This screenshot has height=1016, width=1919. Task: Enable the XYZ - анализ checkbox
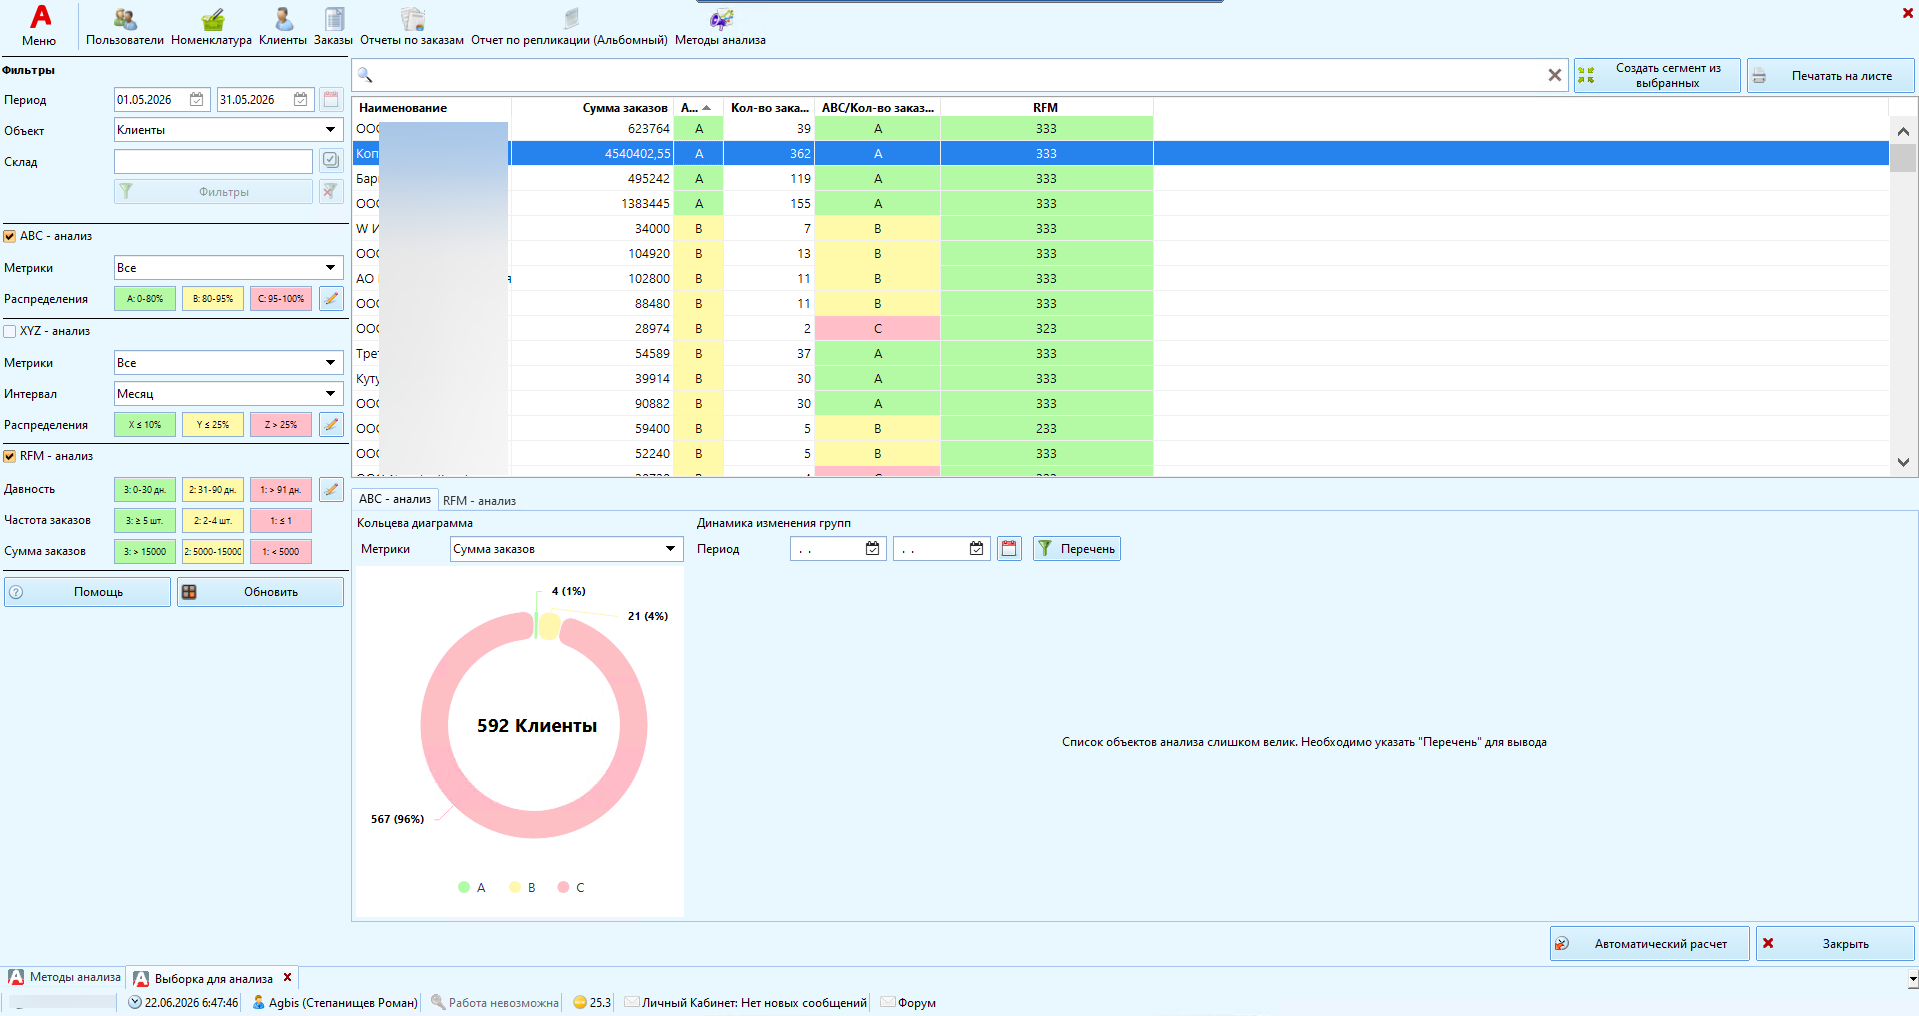10,331
